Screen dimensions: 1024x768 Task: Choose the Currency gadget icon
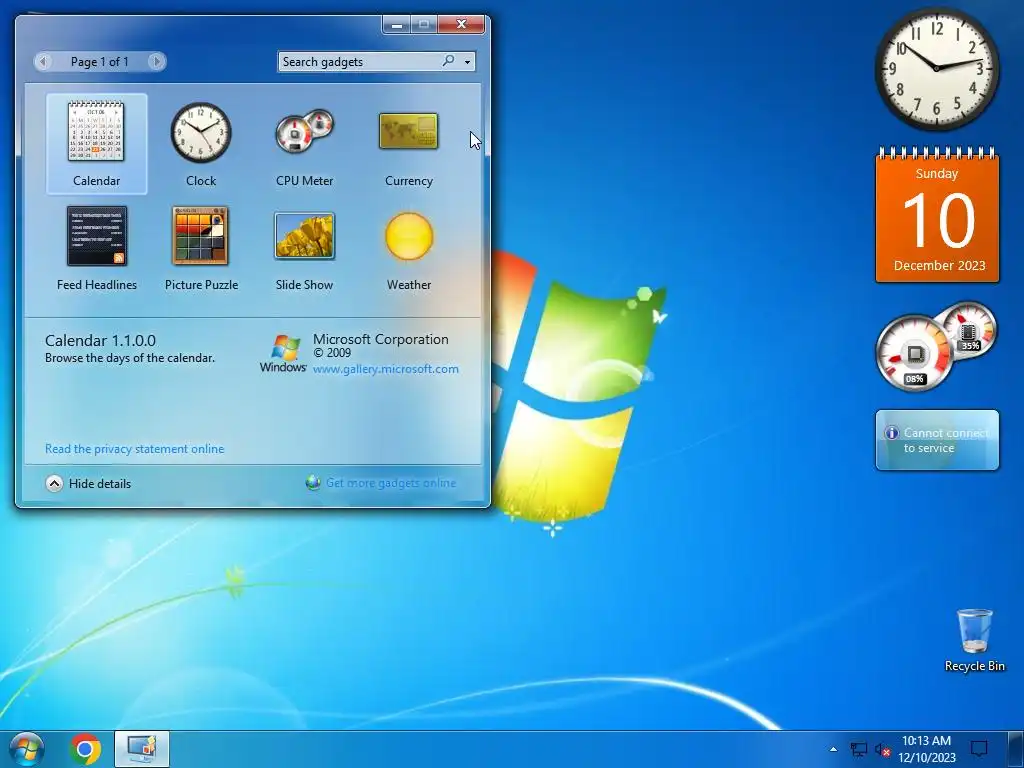pyautogui.click(x=409, y=131)
